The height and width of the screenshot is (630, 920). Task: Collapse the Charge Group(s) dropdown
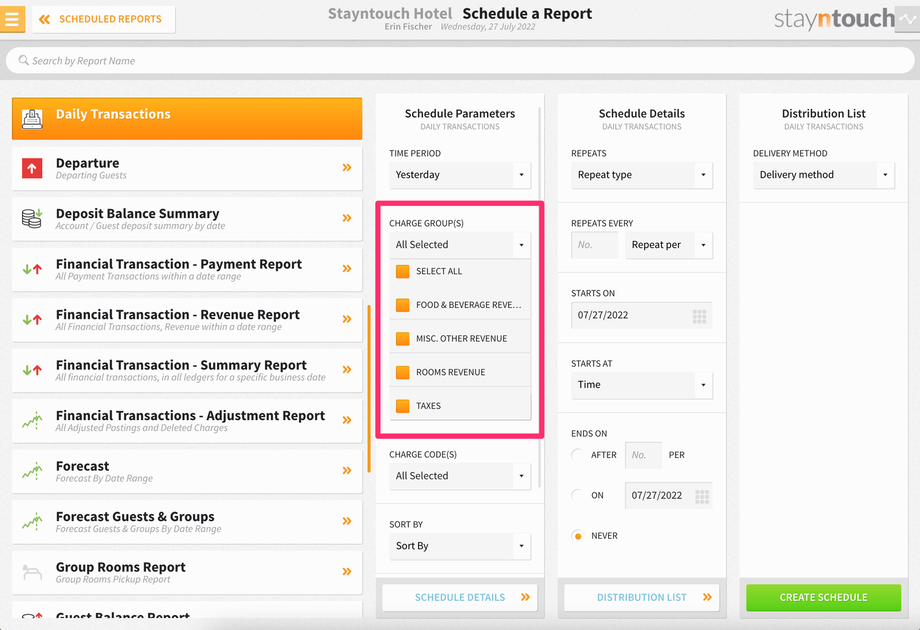(460, 245)
